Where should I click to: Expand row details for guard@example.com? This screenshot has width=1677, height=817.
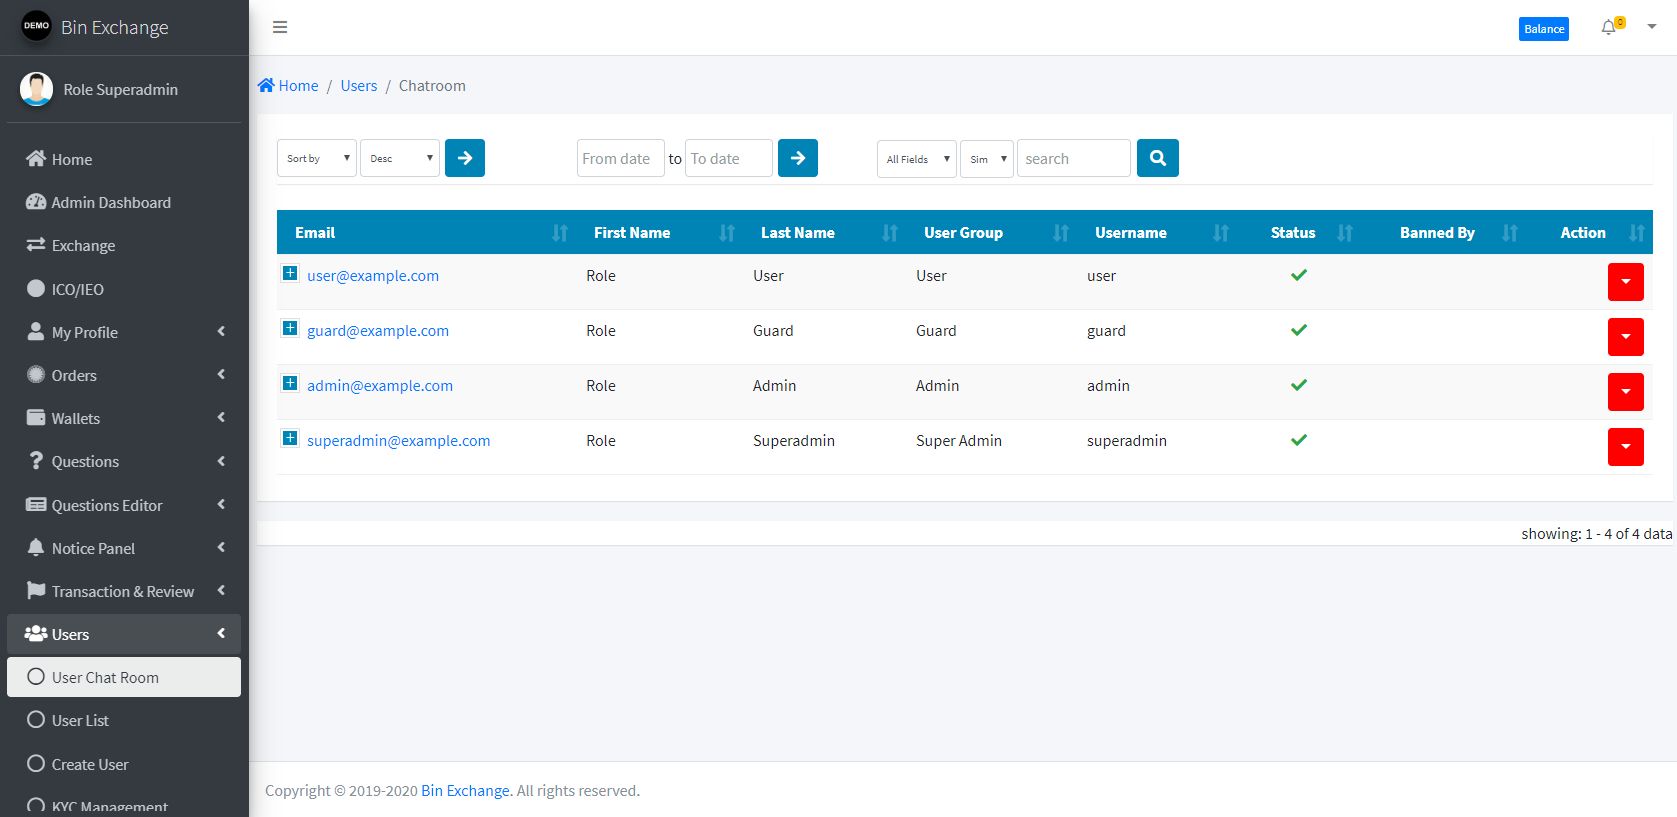[x=290, y=328]
